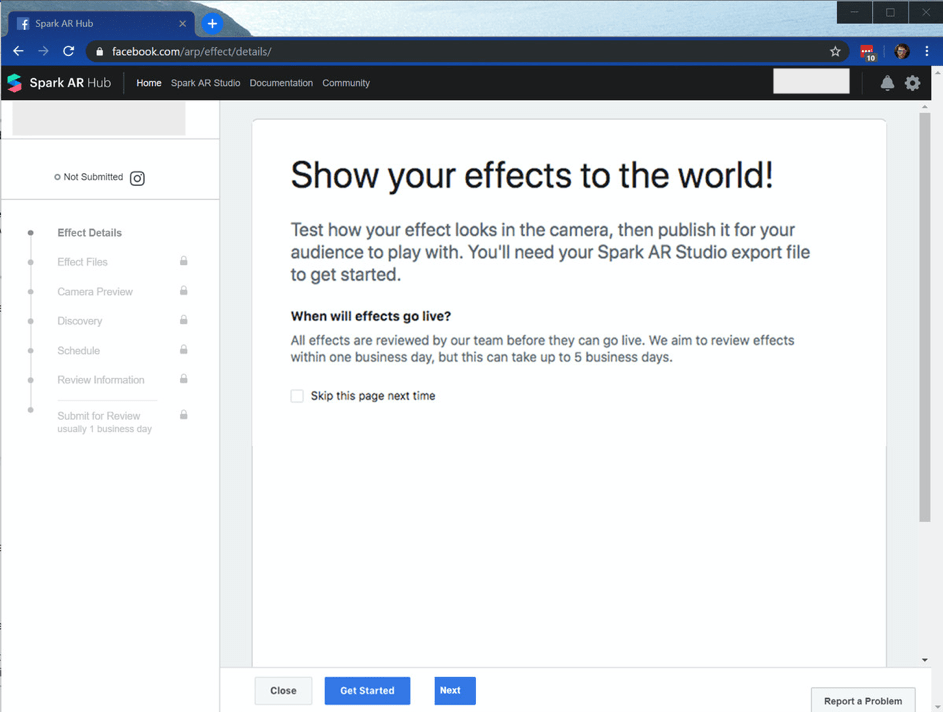943x712 pixels.
Task: Minimize the Chrome window
Action: (854, 12)
